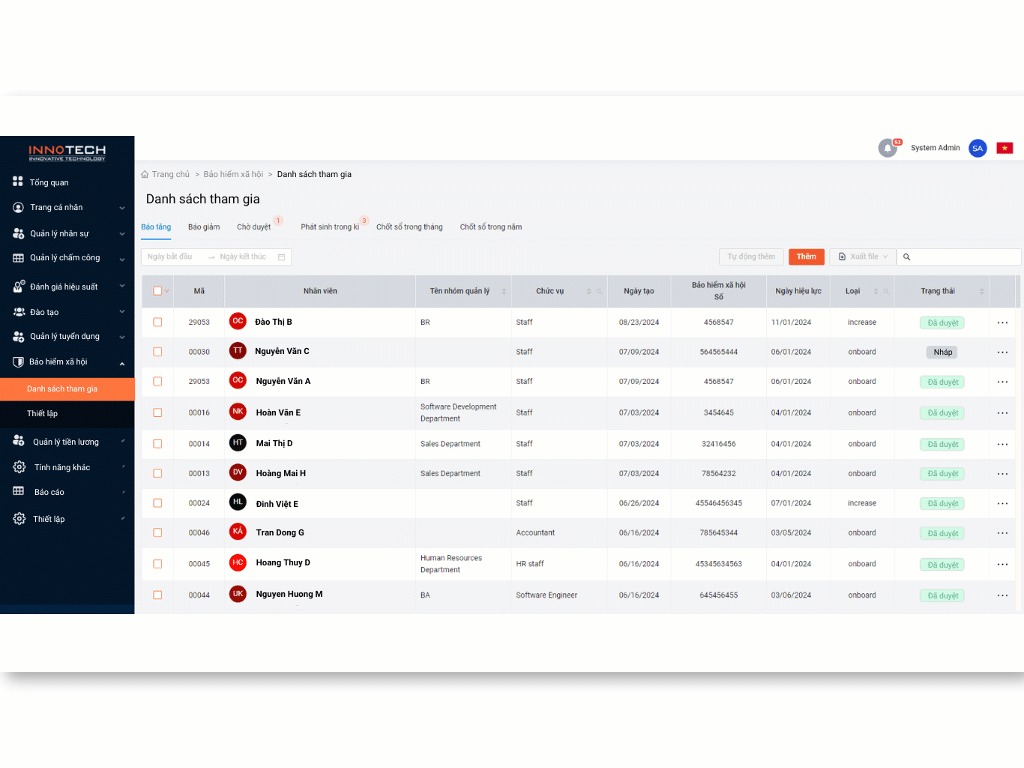Open the notification bell icon
The width and height of the screenshot is (1024, 768).
coord(887,148)
